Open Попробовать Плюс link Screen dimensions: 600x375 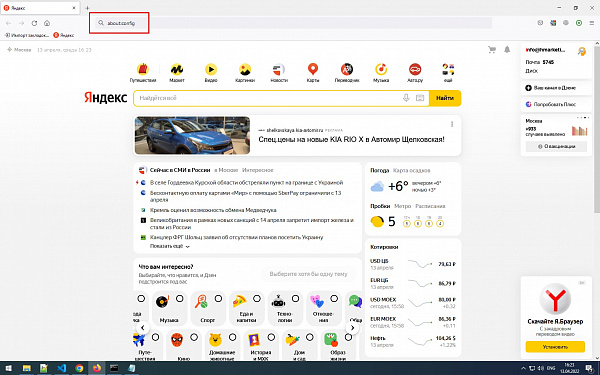tap(554, 104)
